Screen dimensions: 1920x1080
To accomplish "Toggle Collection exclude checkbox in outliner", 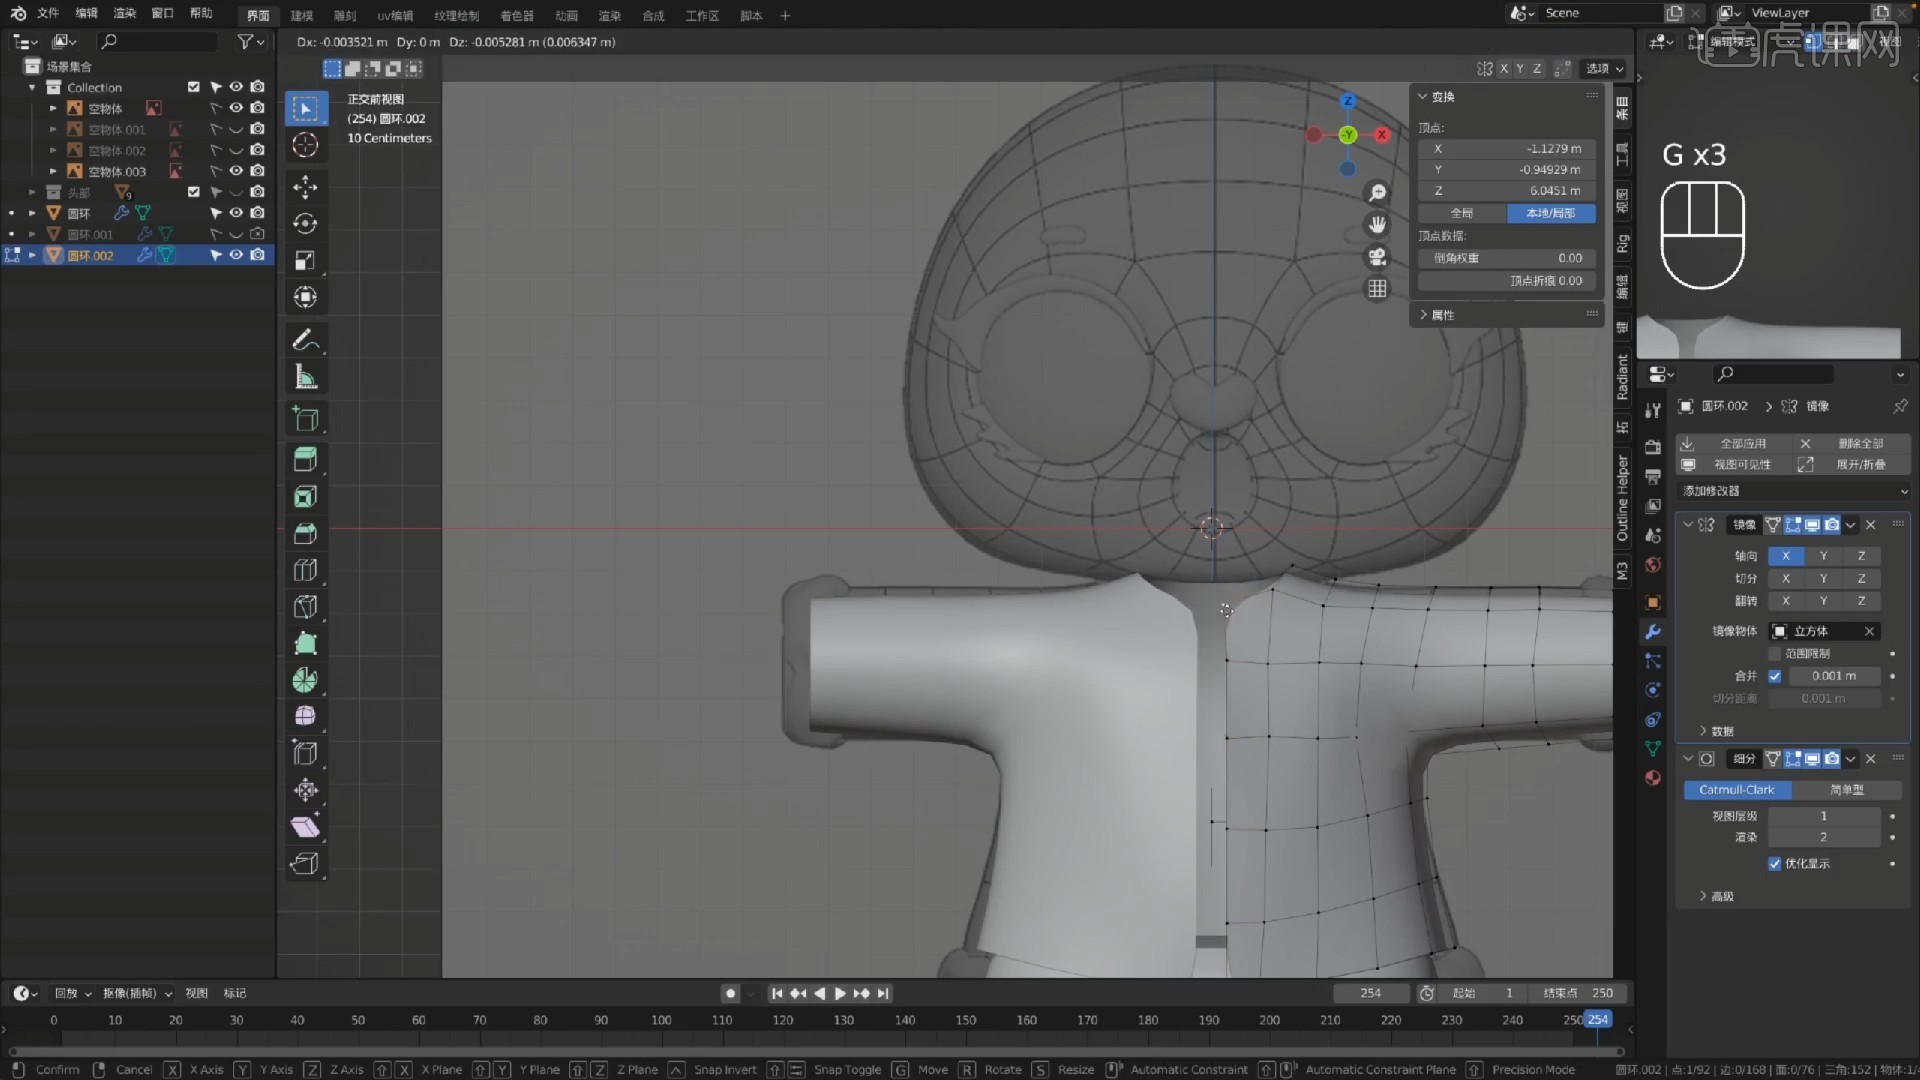I will click(194, 87).
